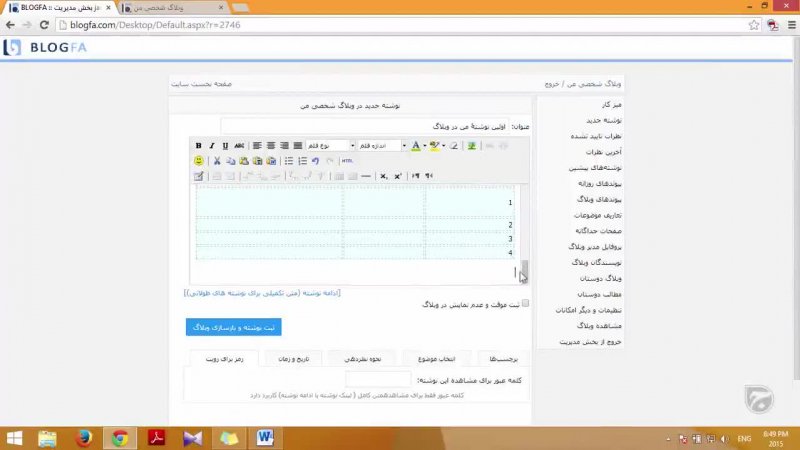Viewport: 800px width, 450px height.
Task: Open the font type (نوع قلم) dropdown
Action: pyautogui.click(x=331, y=146)
